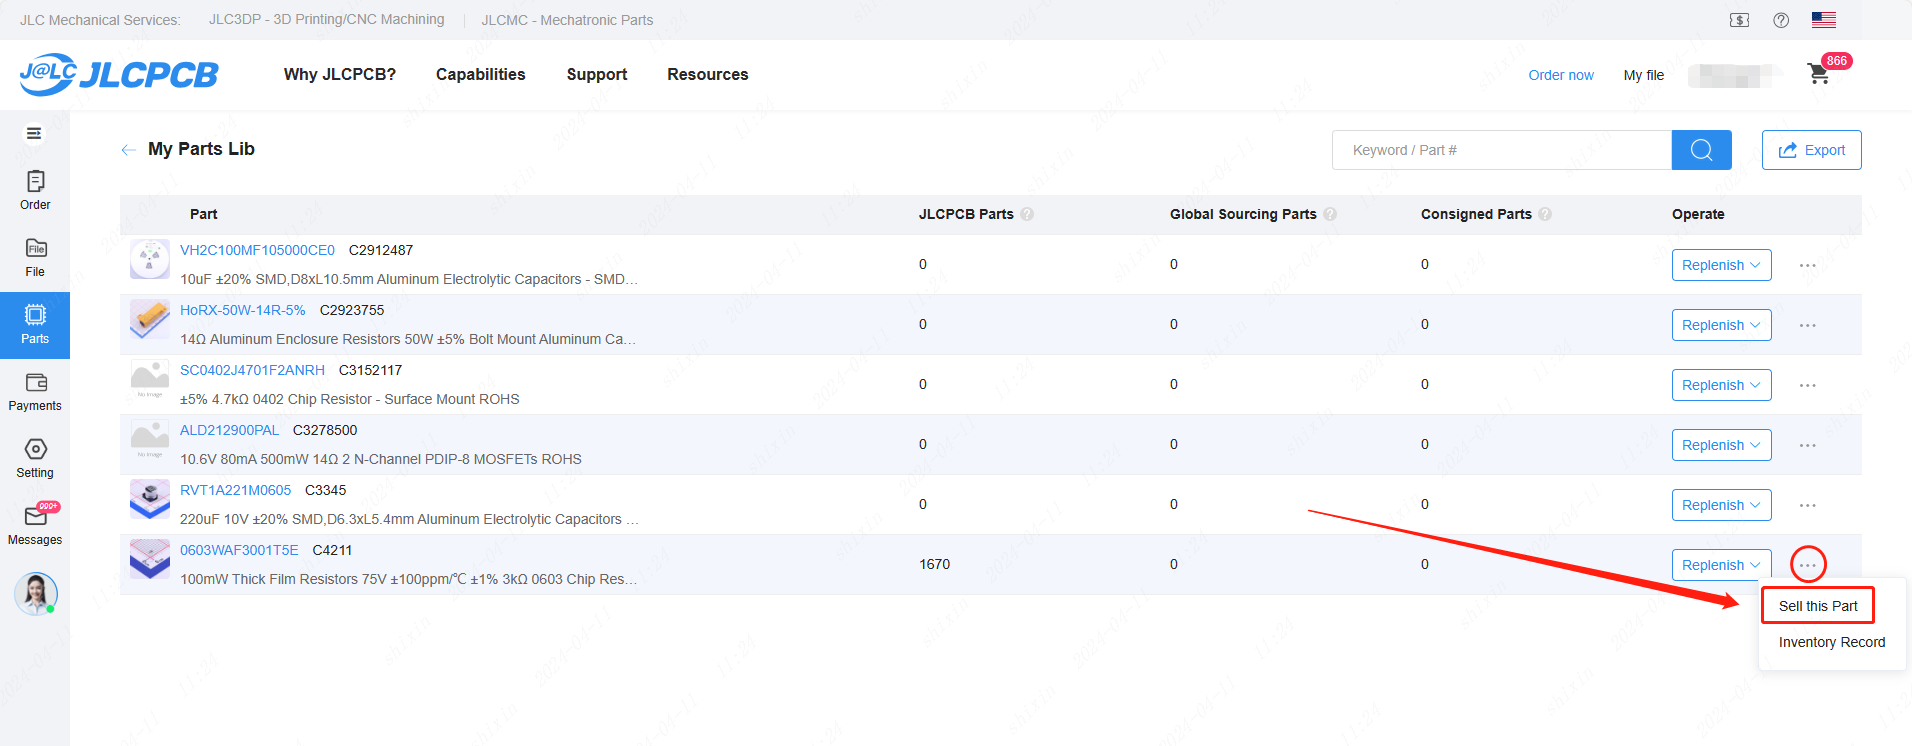Show info tooltip for Global Sourcing Parts column
Image resolution: width=1912 pixels, height=746 pixels.
click(1330, 214)
